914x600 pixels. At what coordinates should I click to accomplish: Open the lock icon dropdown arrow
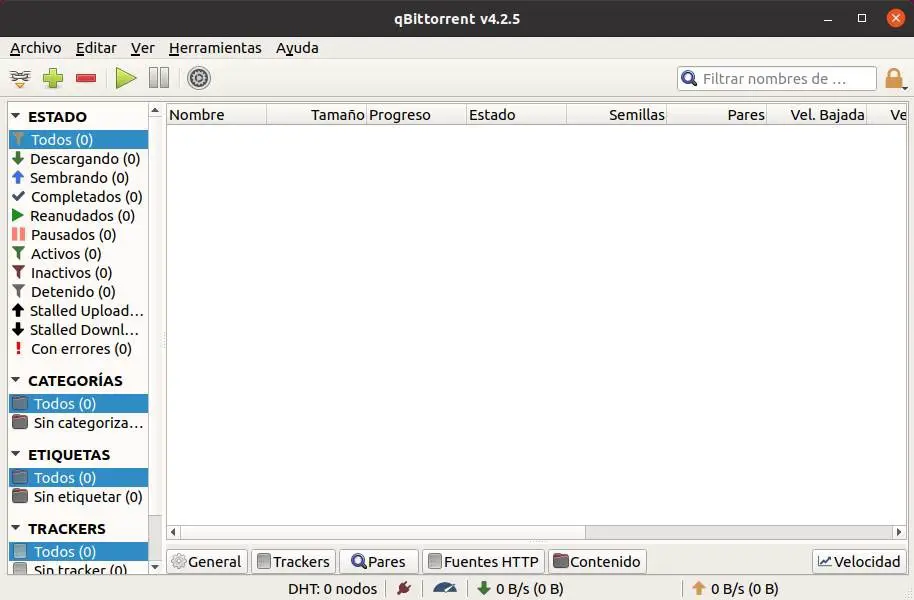(905, 88)
